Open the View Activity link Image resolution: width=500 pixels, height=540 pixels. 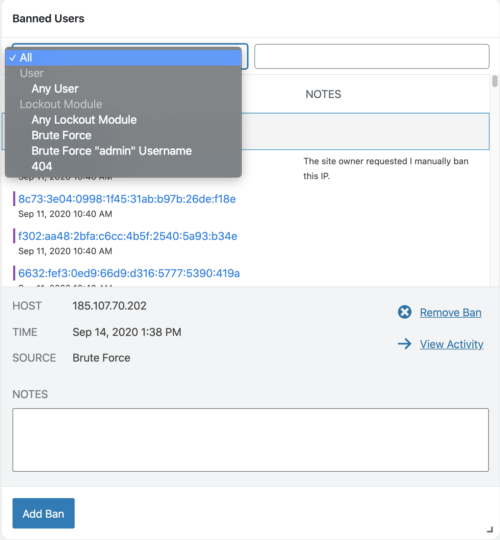[x=451, y=344]
